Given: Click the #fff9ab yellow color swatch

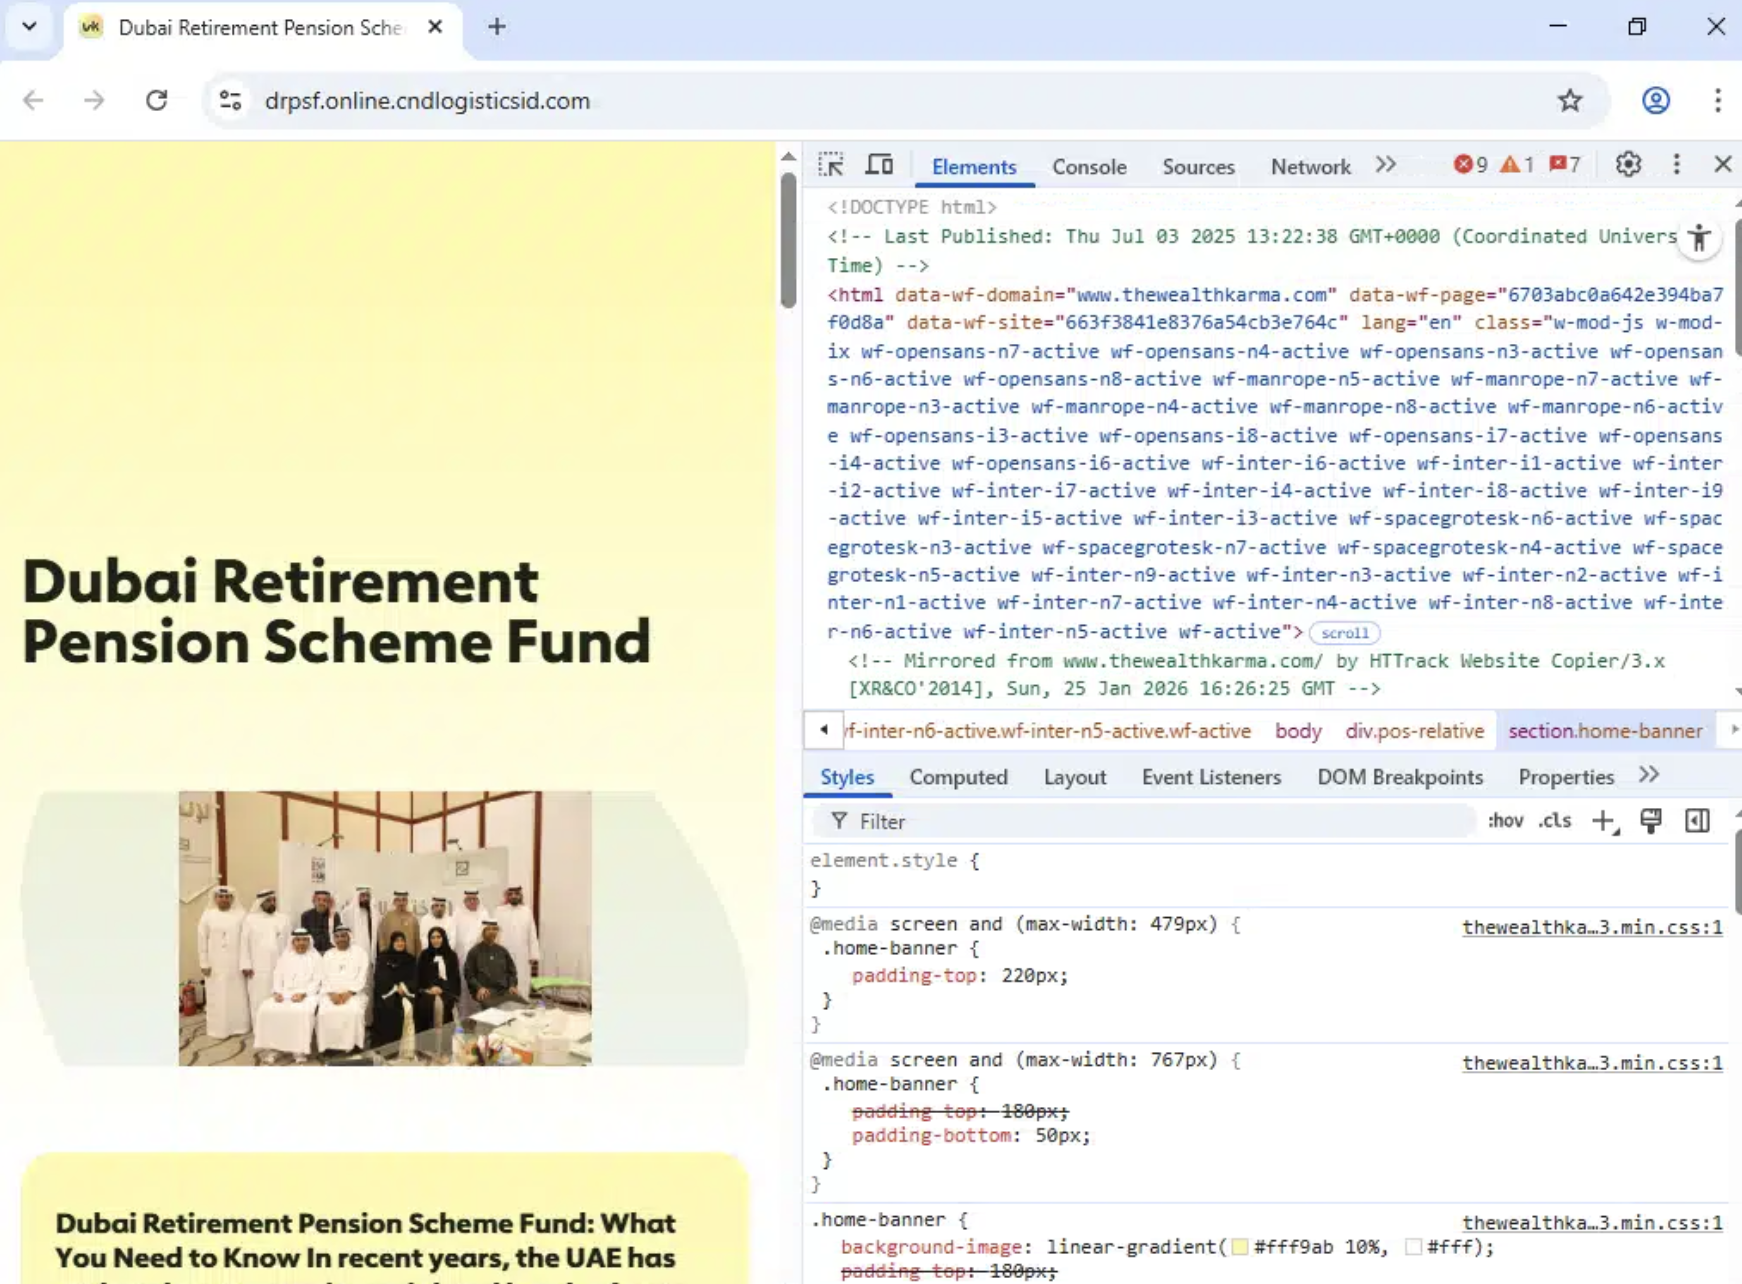Looking at the screenshot, I should [x=1239, y=1247].
